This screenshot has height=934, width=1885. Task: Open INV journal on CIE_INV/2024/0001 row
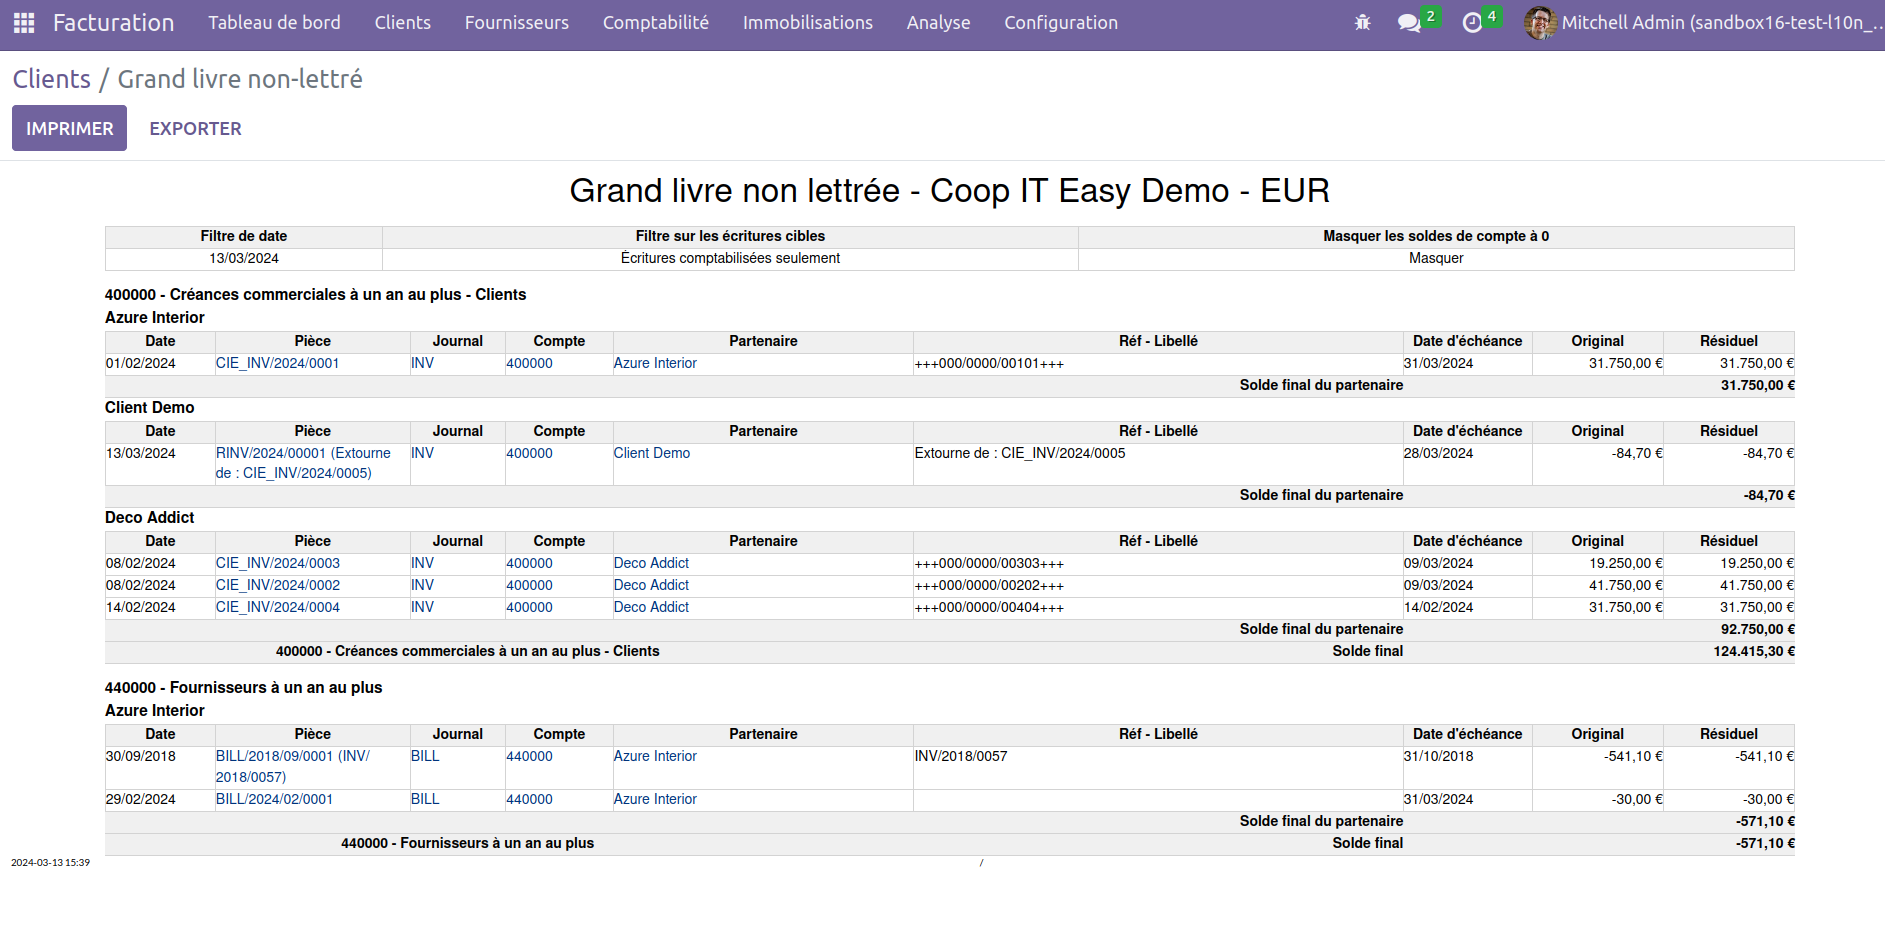point(423,363)
